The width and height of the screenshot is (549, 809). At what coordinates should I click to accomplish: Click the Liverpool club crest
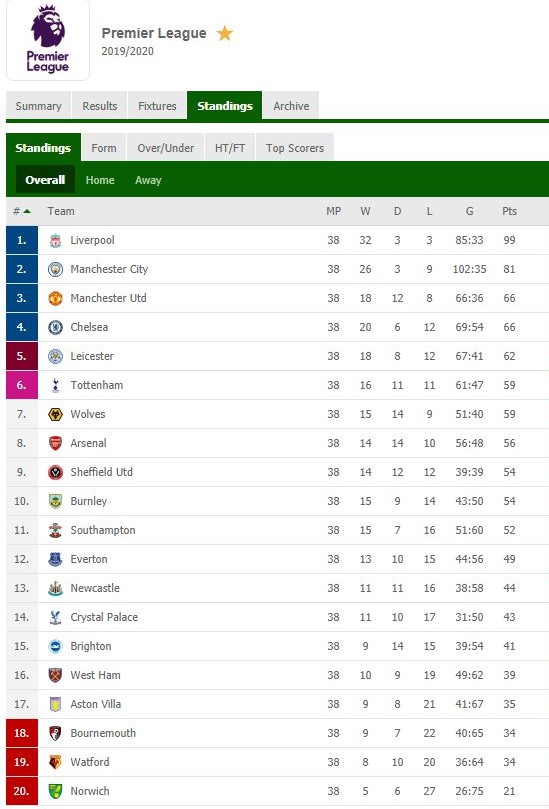[x=55, y=240]
